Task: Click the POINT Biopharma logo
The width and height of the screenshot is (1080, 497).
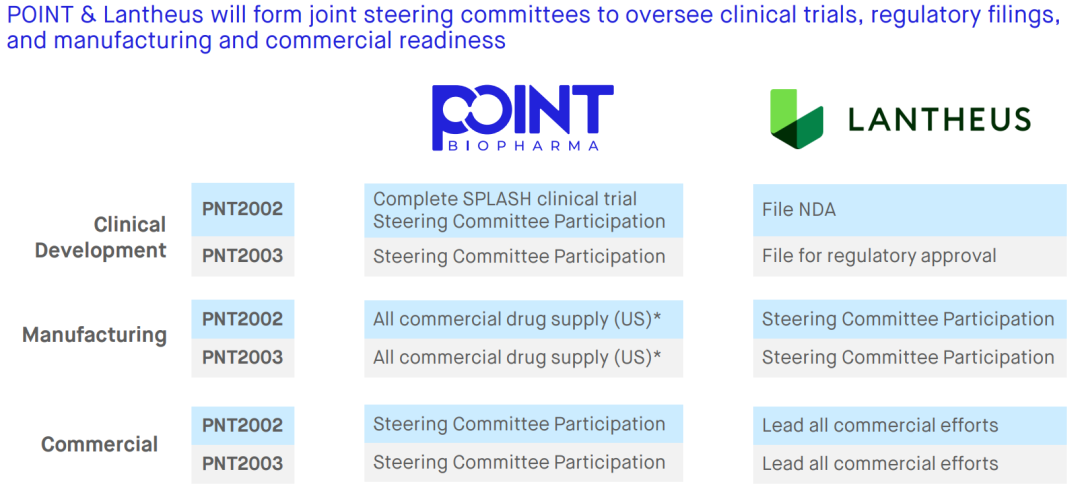Action: click(521, 117)
